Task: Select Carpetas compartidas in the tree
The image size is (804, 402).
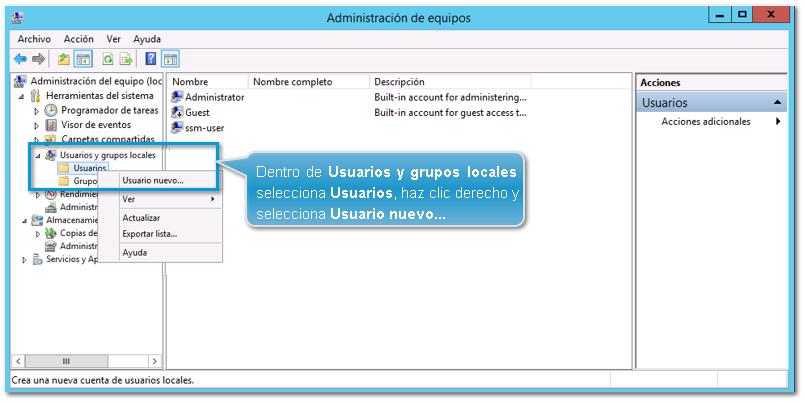Action: 108,139
